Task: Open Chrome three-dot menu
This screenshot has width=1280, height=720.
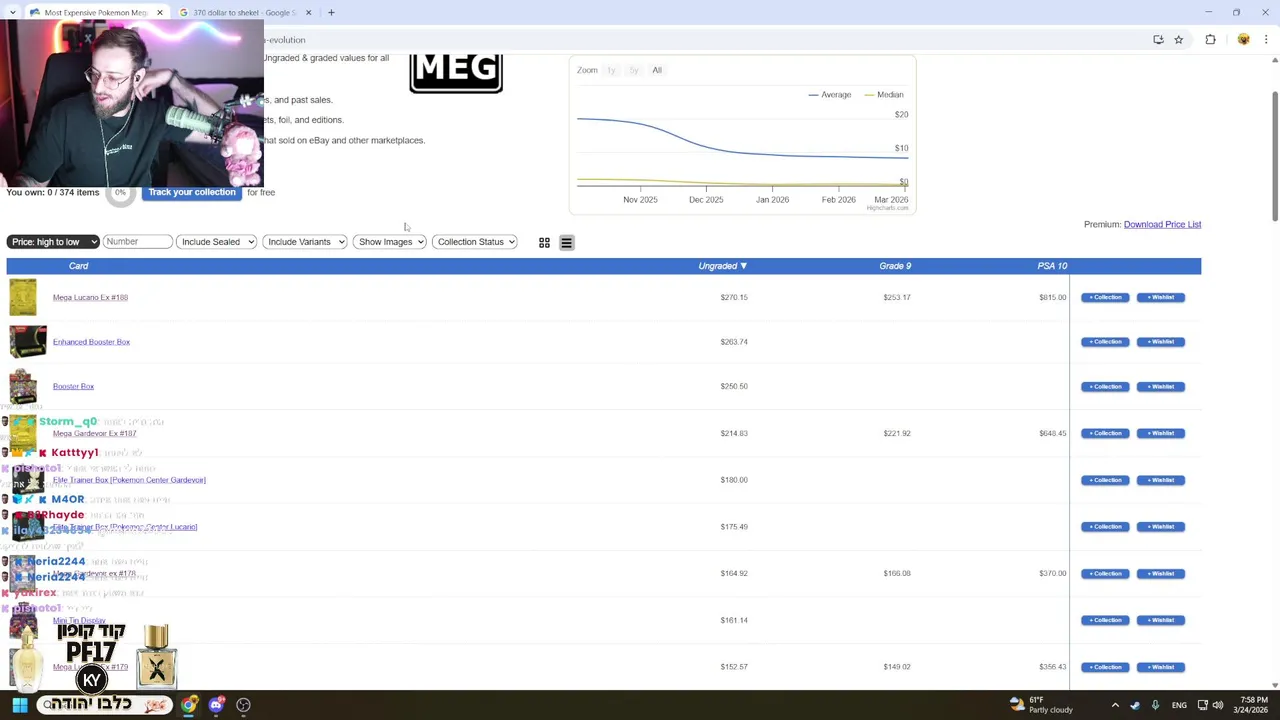Action: point(1266,40)
